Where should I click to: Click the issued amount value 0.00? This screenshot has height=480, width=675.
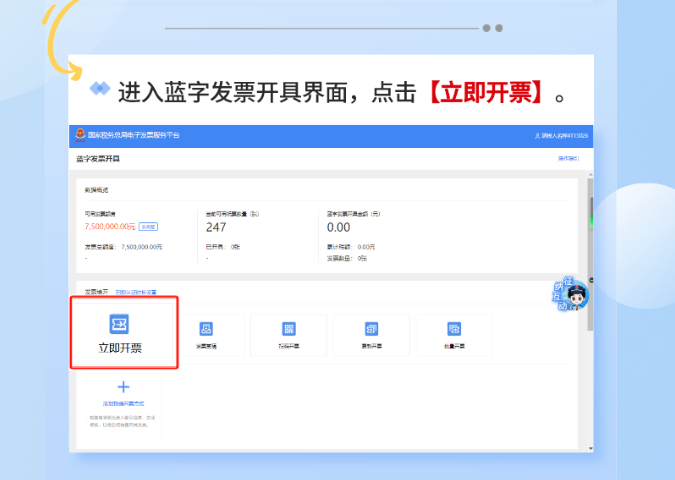point(338,227)
